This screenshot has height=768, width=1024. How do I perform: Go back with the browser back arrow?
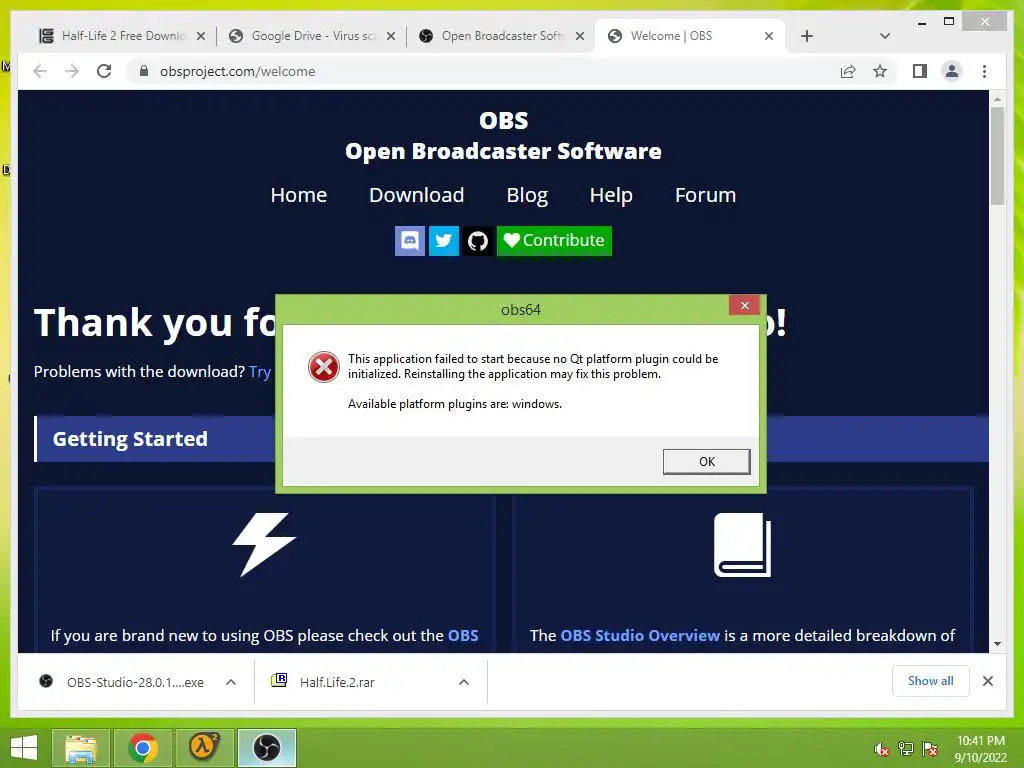pyautogui.click(x=40, y=71)
